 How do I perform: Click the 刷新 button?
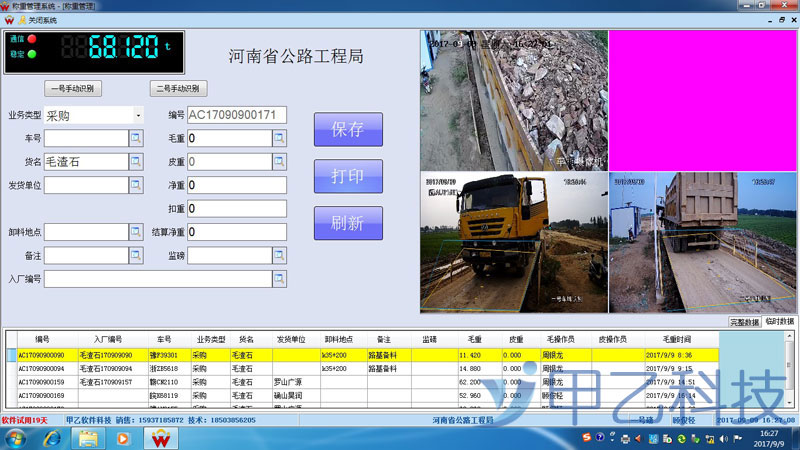(x=347, y=223)
